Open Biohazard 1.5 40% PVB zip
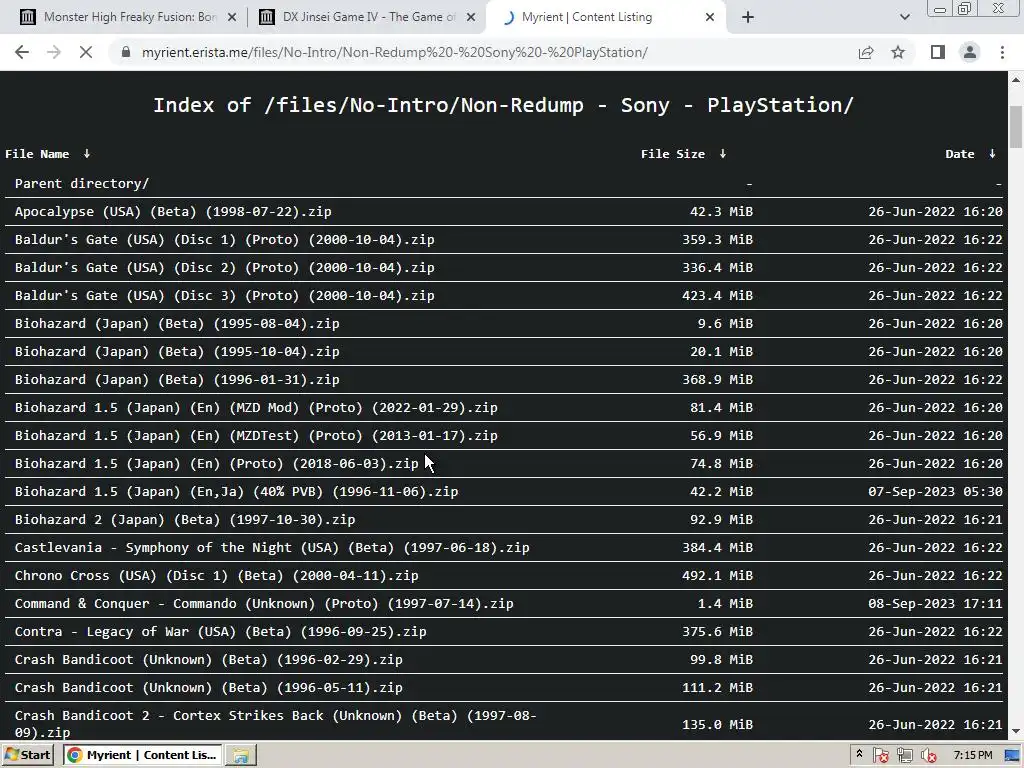 coord(236,492)
